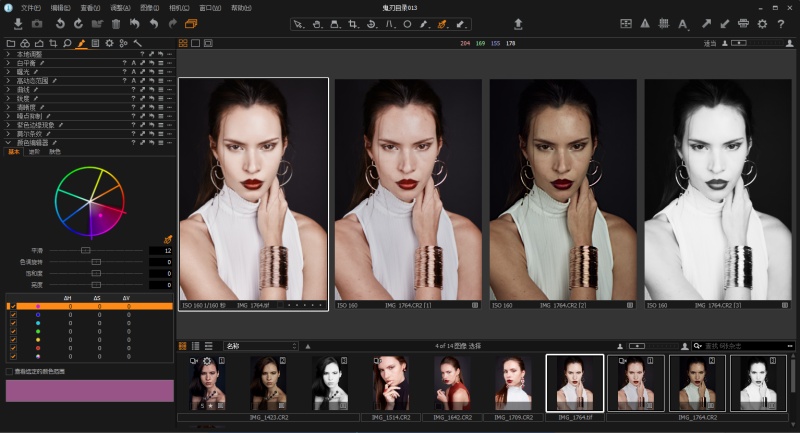Uncheck the green color range checkbox
Viewport: 800px width, 433px height.
13,332
